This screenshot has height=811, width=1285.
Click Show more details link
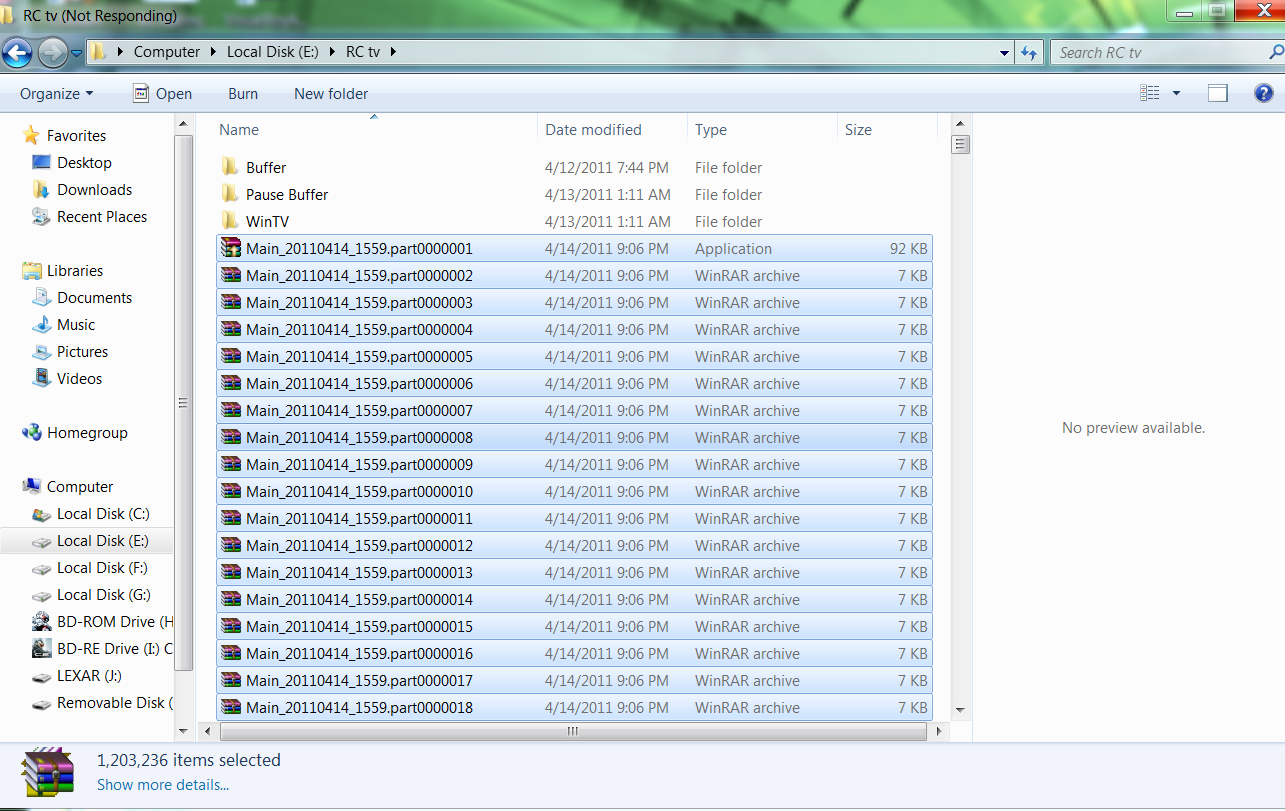click(163, 784)
